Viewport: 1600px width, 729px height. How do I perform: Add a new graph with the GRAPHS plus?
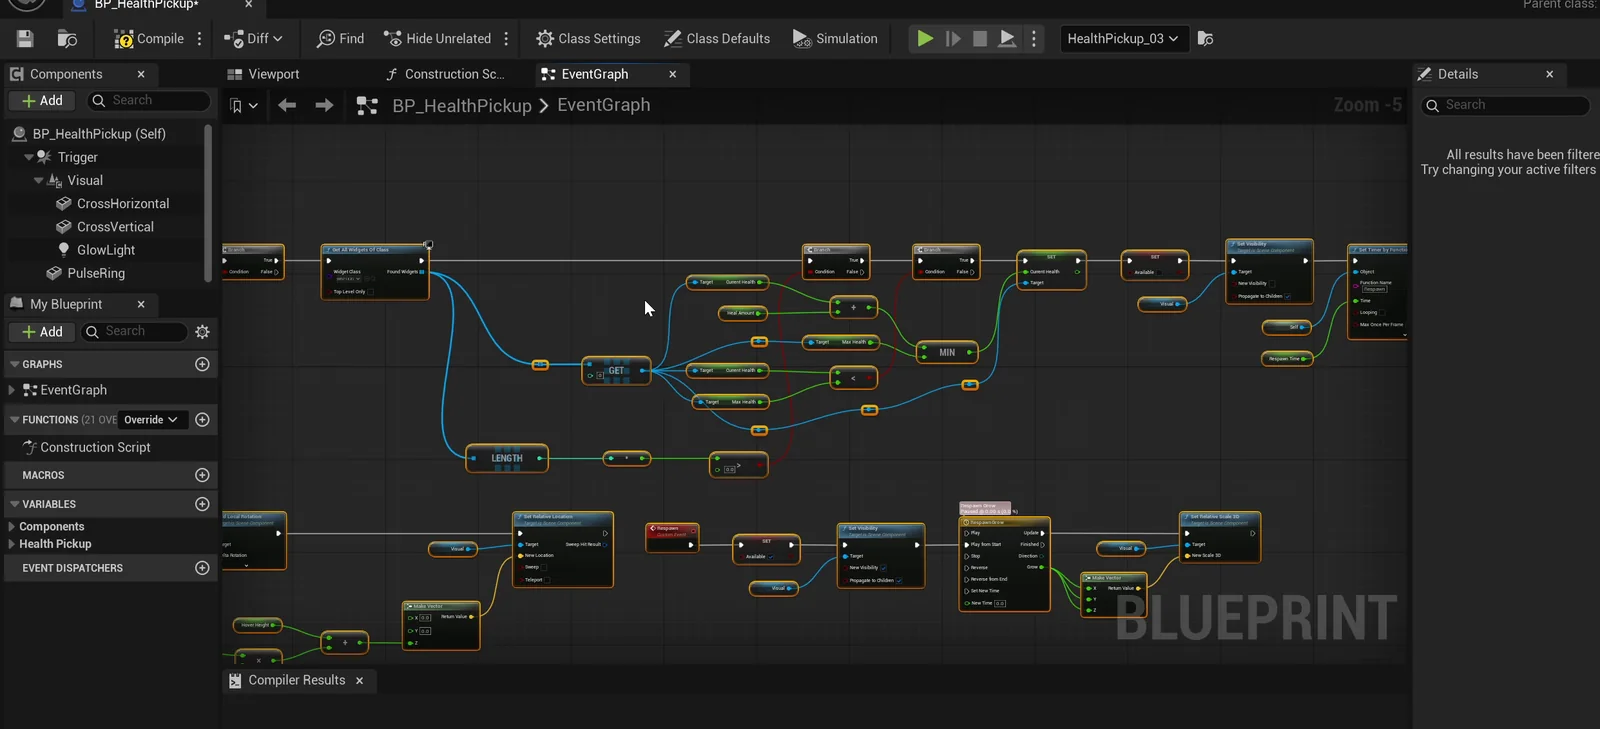[202, 364]
